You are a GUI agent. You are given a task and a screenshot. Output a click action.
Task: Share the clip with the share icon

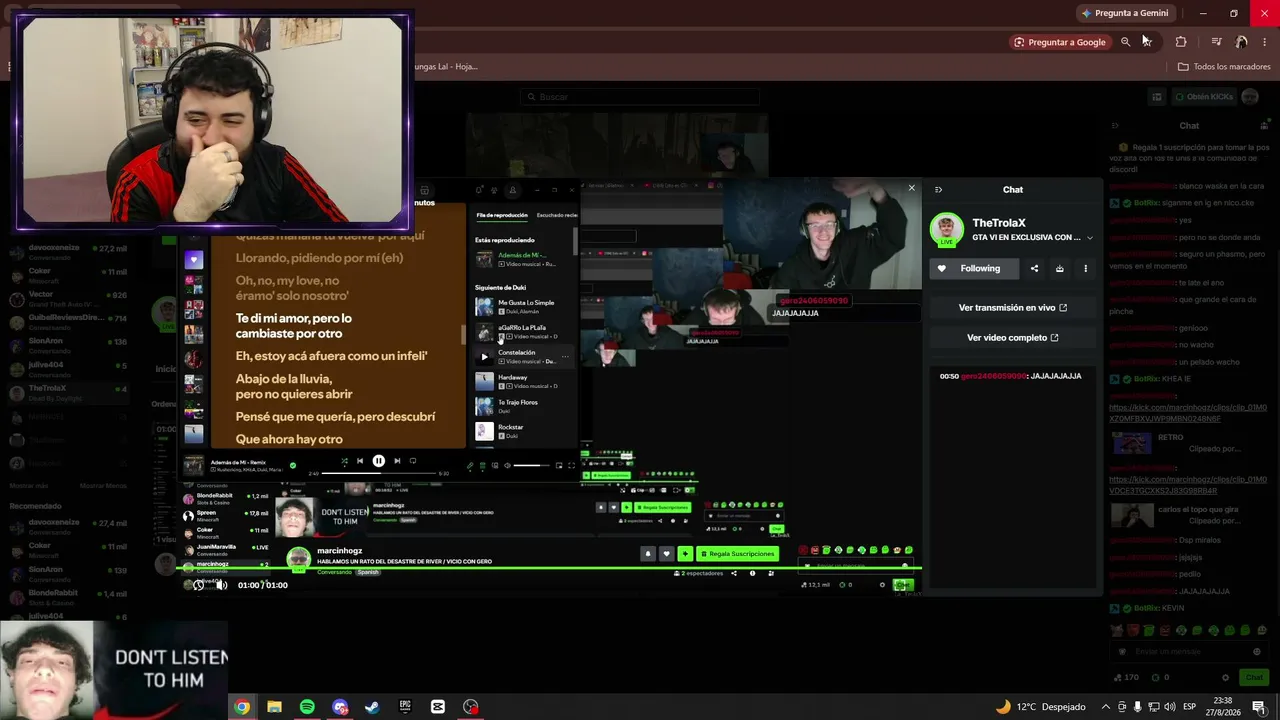(x=1034, y=268)
